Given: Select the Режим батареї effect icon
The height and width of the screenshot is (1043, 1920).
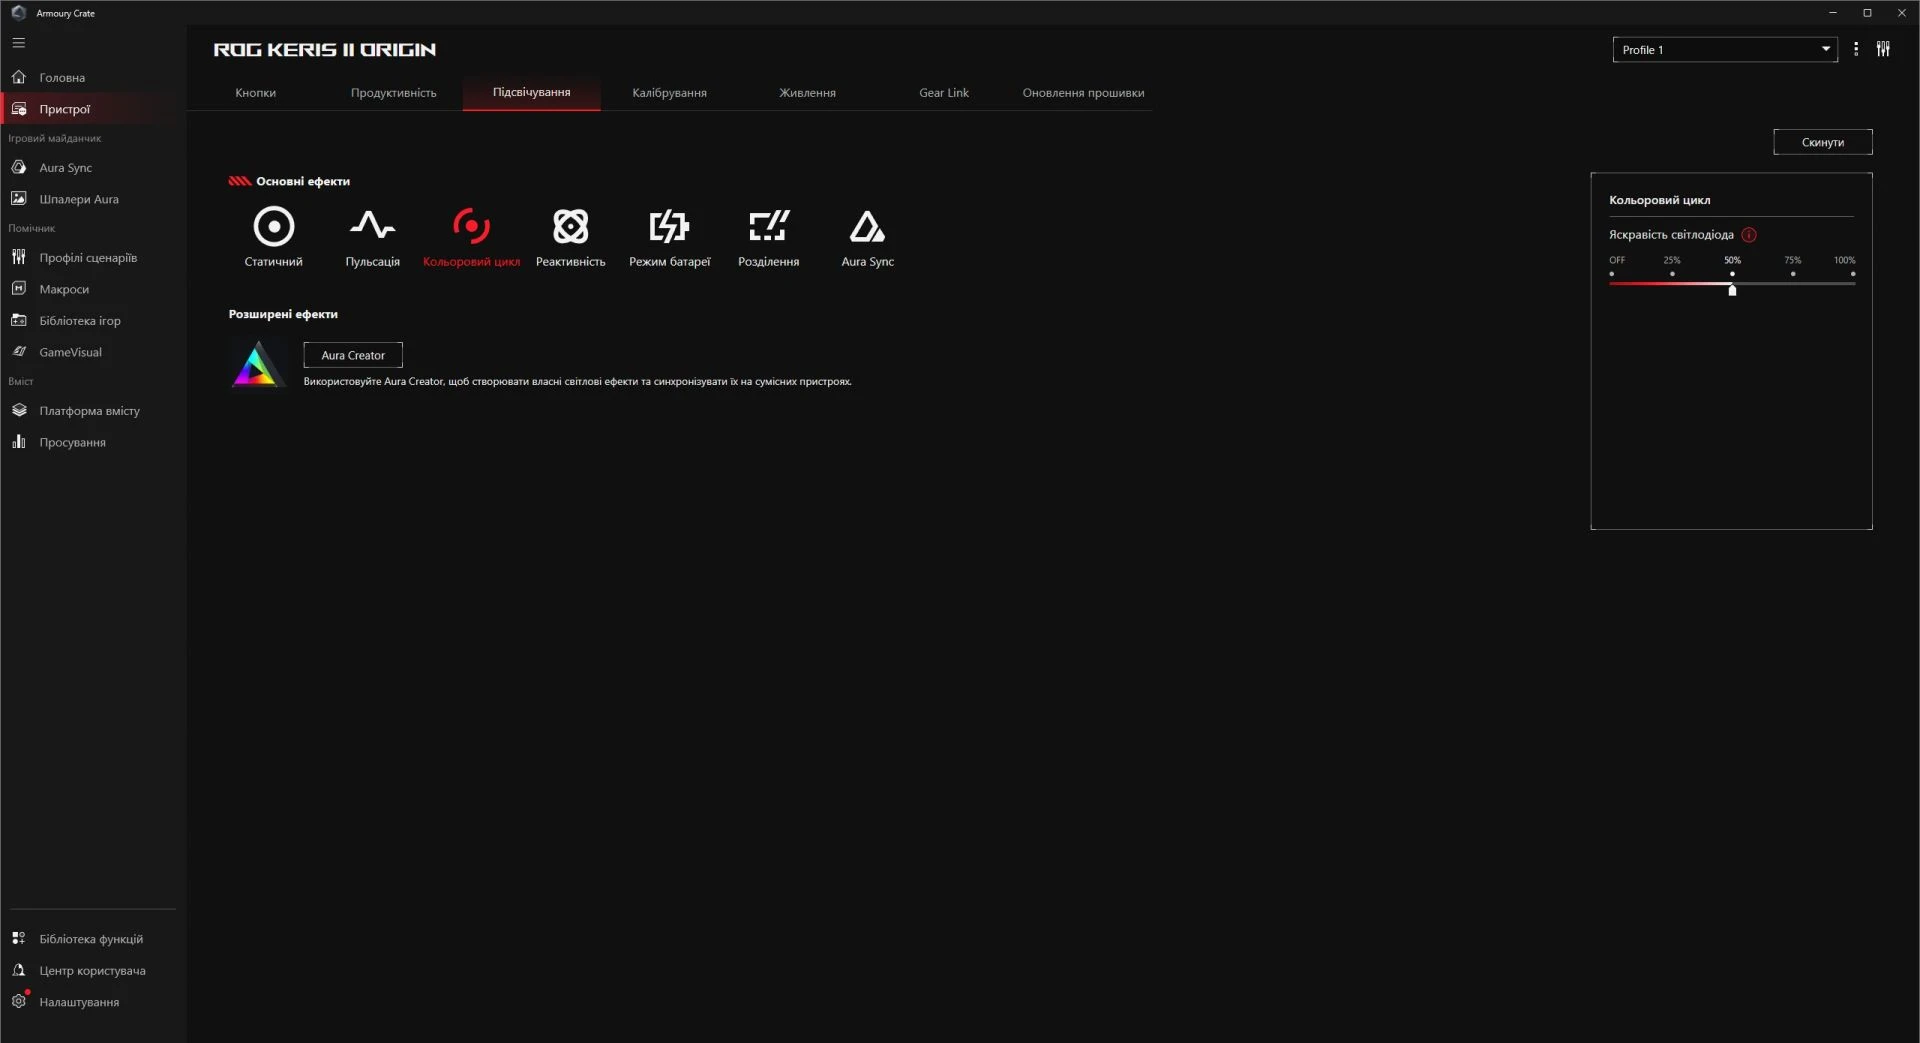Looking at the screenshot, I should click(669, 226).
